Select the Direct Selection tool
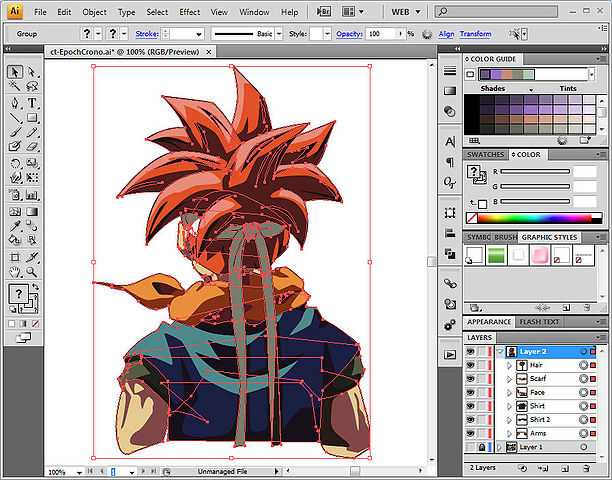Screen dimensions: 612x480 [32, 72]
